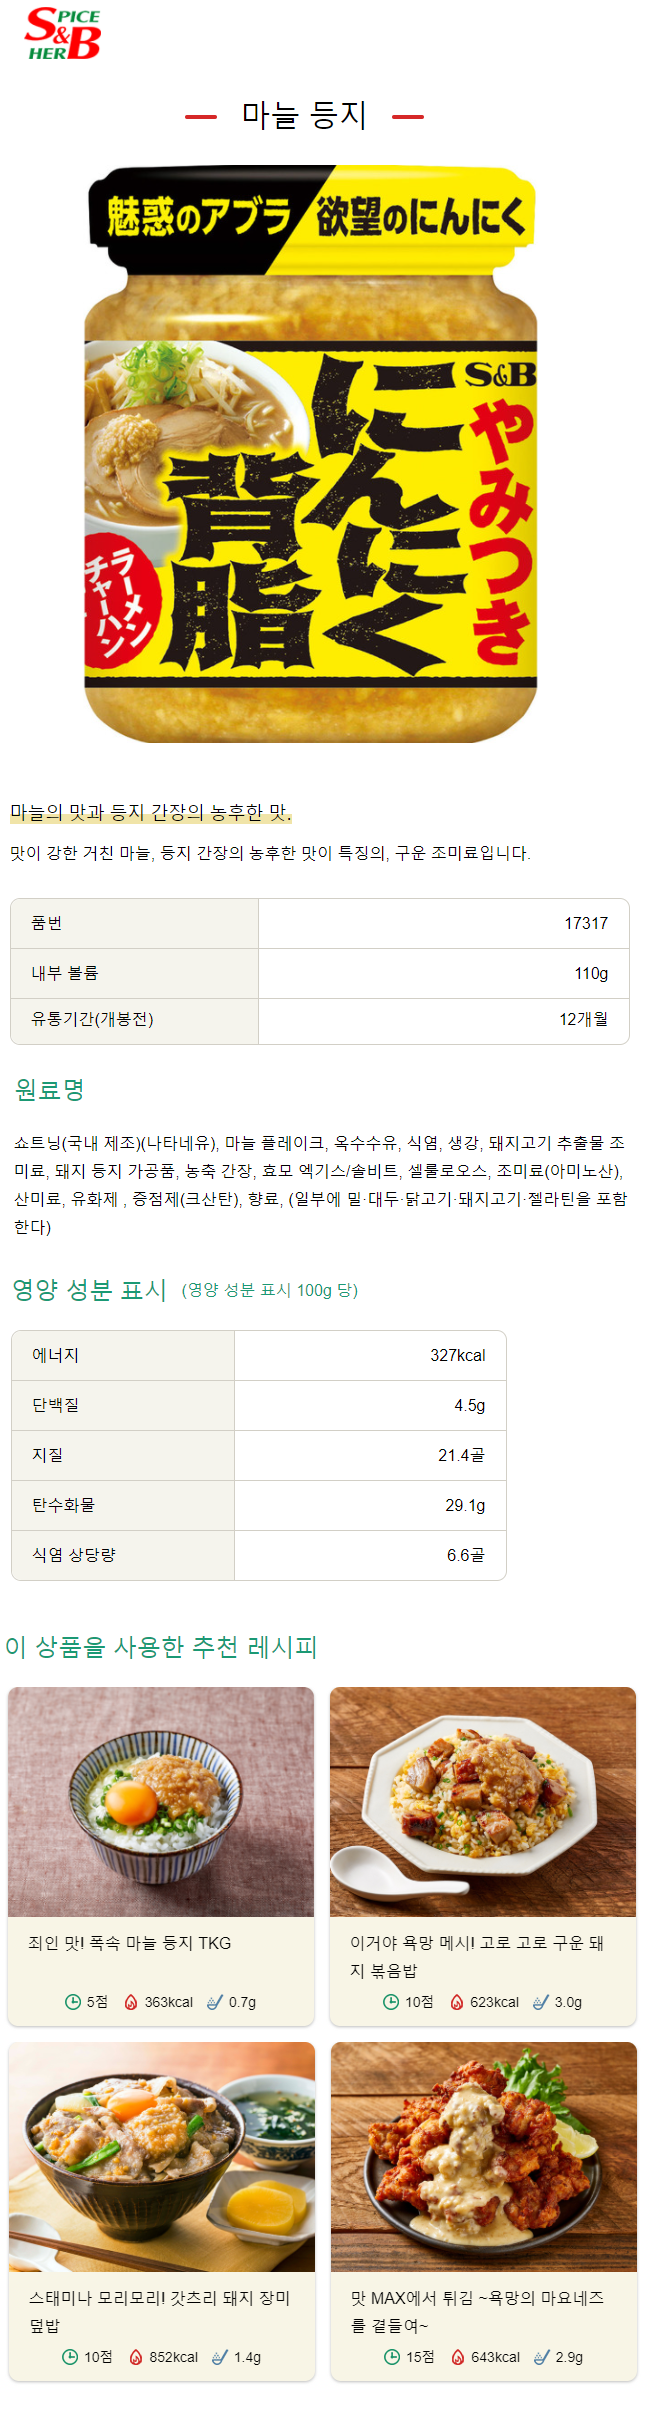This screenshot has height=2417, width=662.
Task: Click the 맛 MAX에서 튀김 recipe title
Action: 477,2311
